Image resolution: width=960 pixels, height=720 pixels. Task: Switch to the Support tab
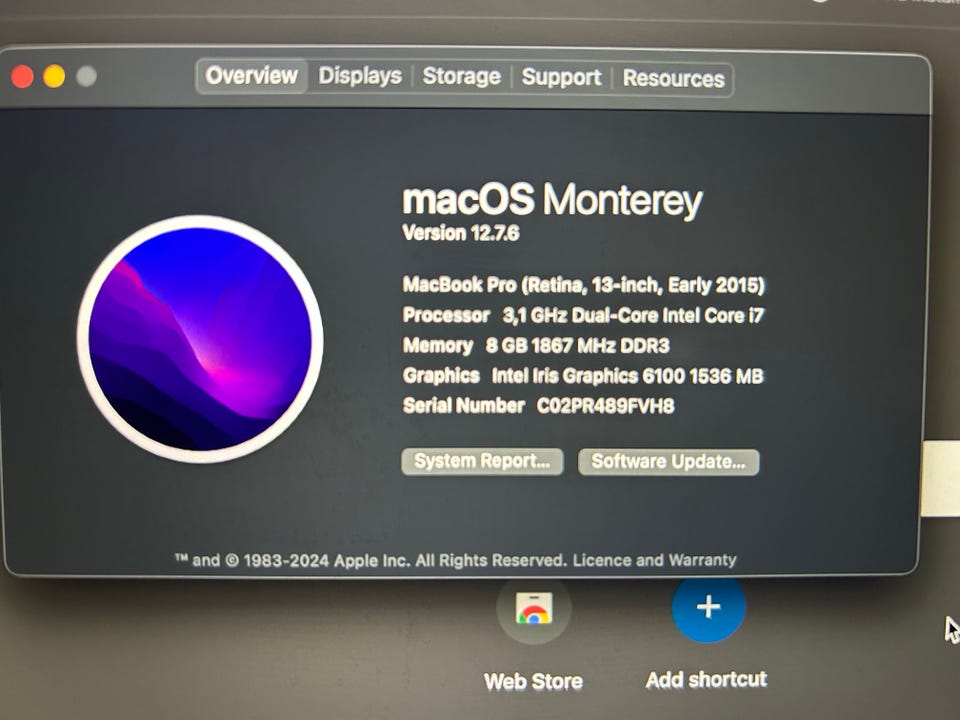click(561, 78)
